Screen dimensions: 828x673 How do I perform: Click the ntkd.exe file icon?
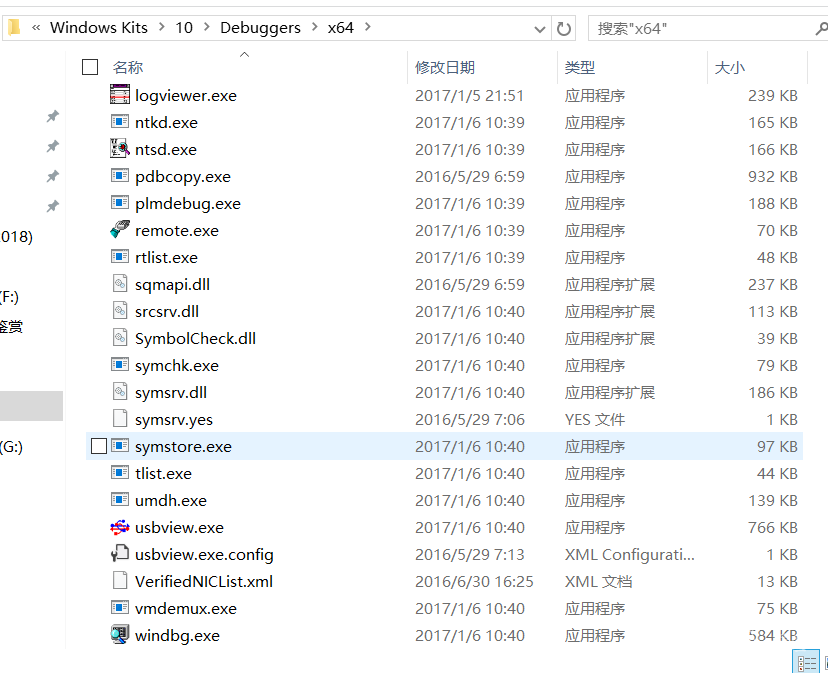tap(120, 121)
